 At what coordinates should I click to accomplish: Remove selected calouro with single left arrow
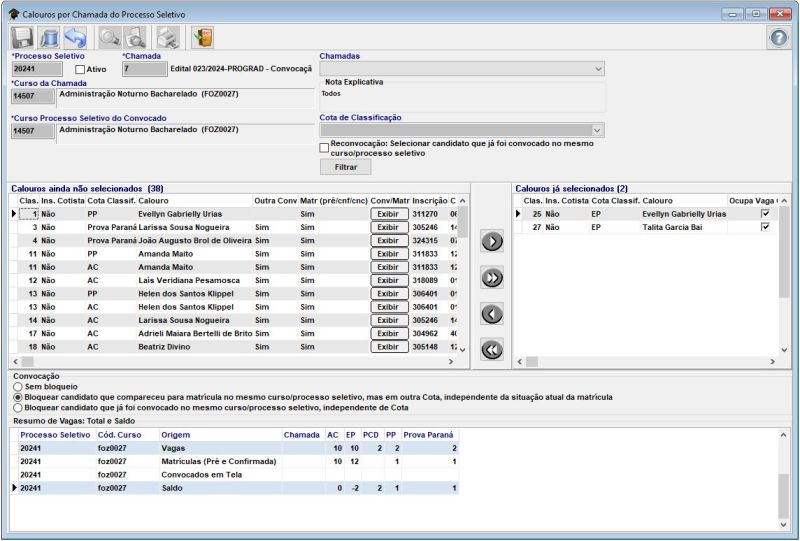pos(491,314)
